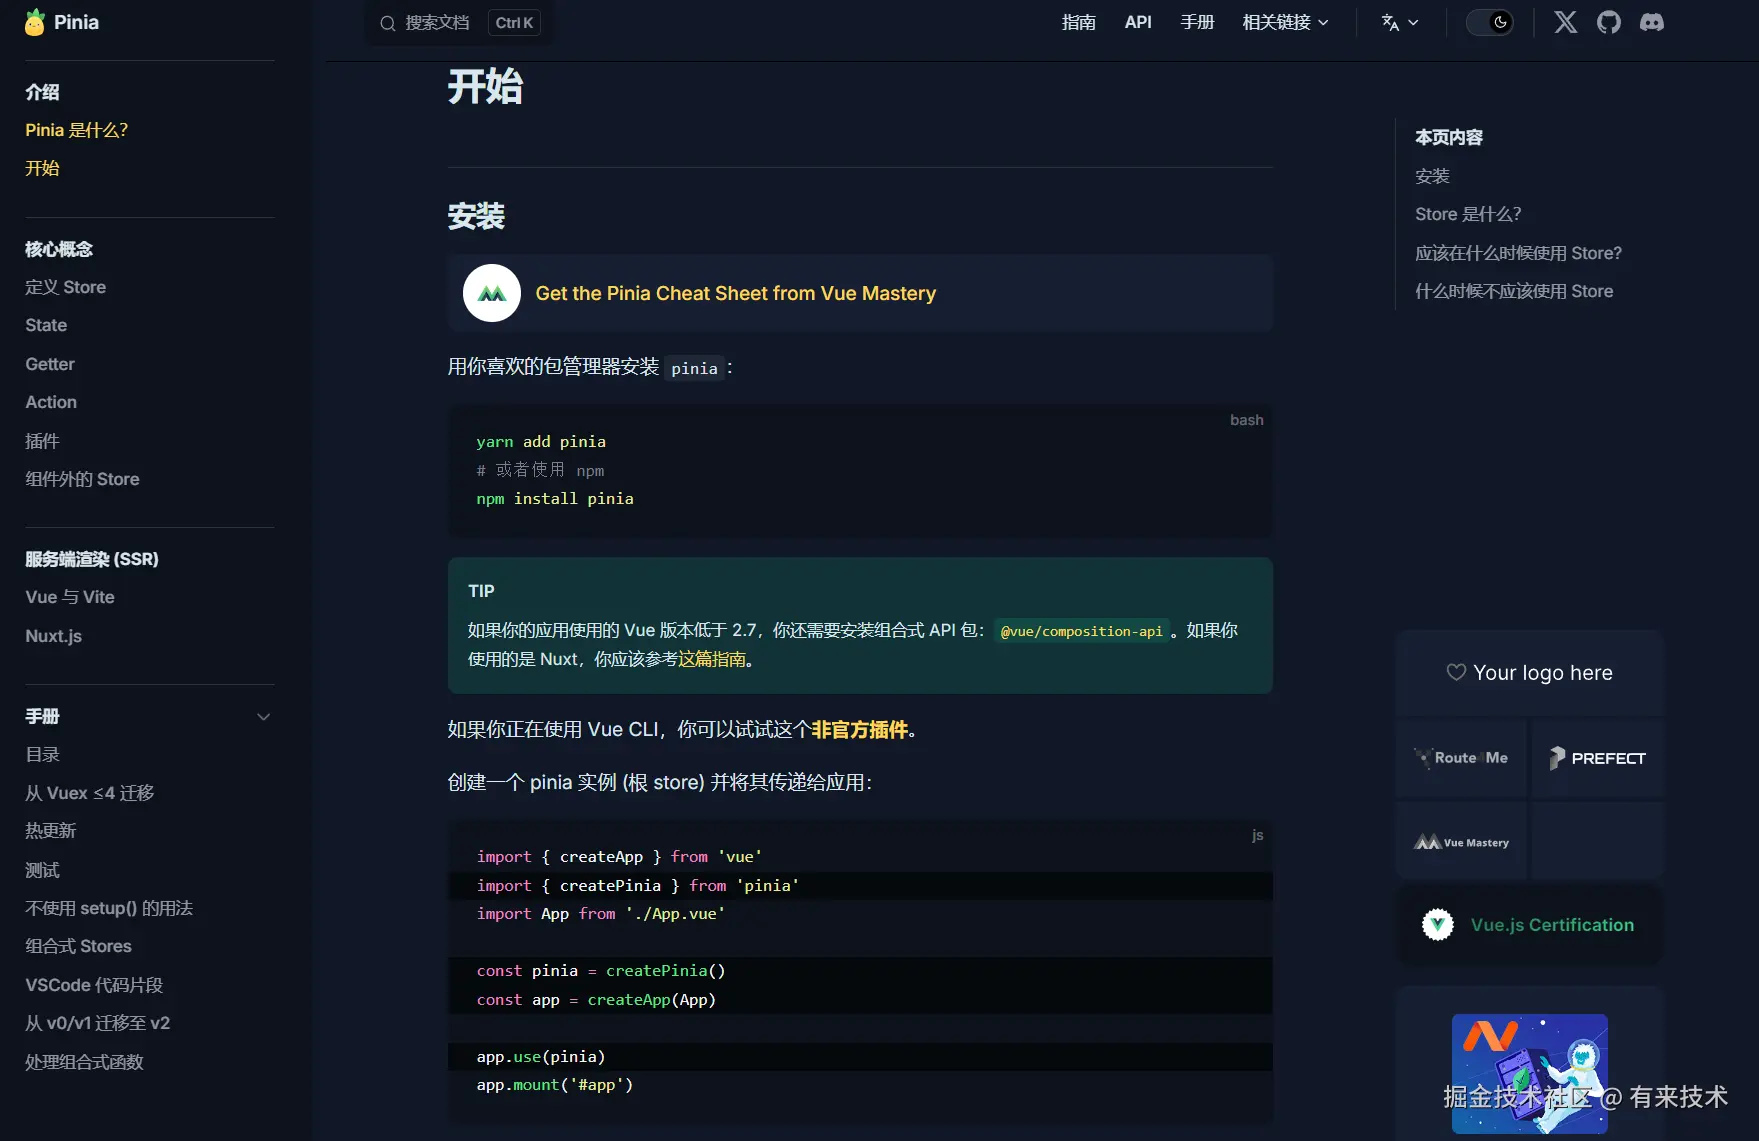Open the Nuxt.js sidebar entry
Screen dimensions: 1759x1141
[x=54, y=636]
